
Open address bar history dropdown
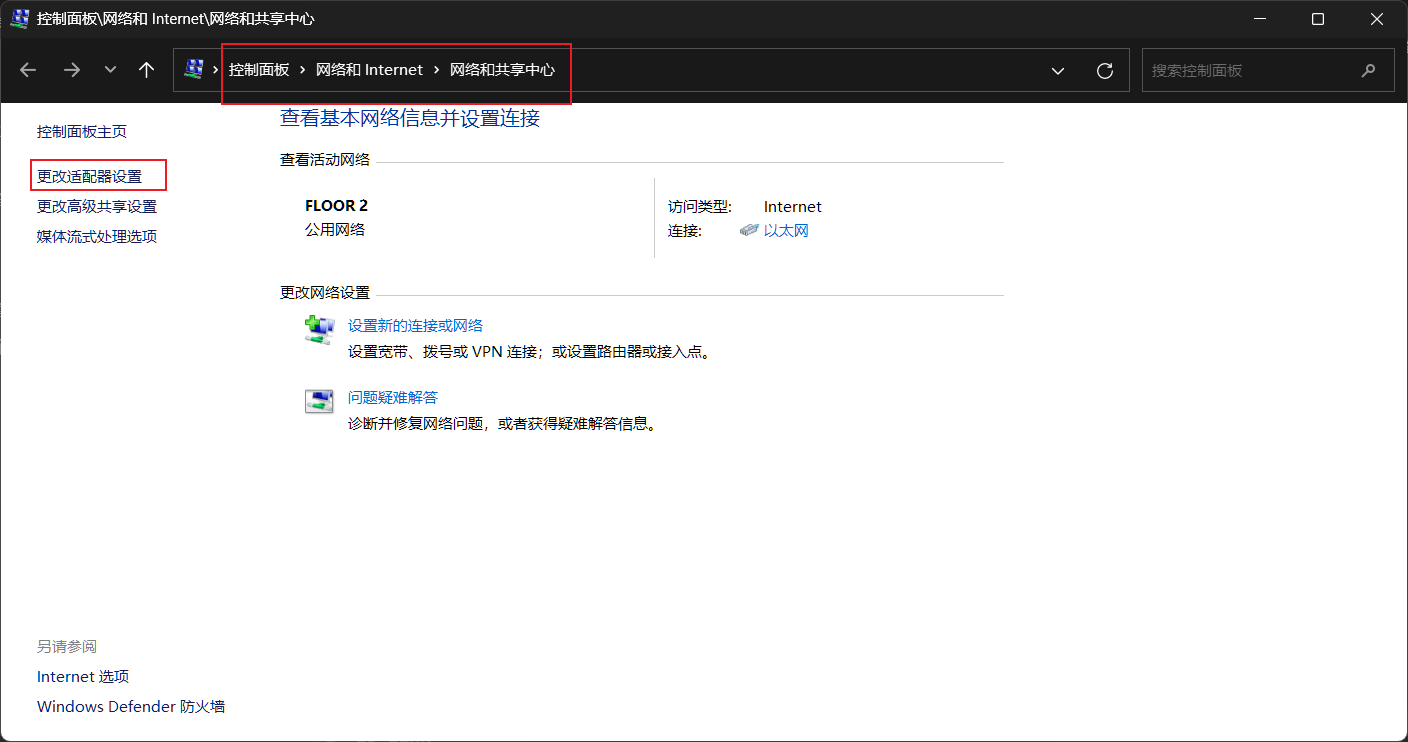pyautogui.click(x=1058, y=71)
